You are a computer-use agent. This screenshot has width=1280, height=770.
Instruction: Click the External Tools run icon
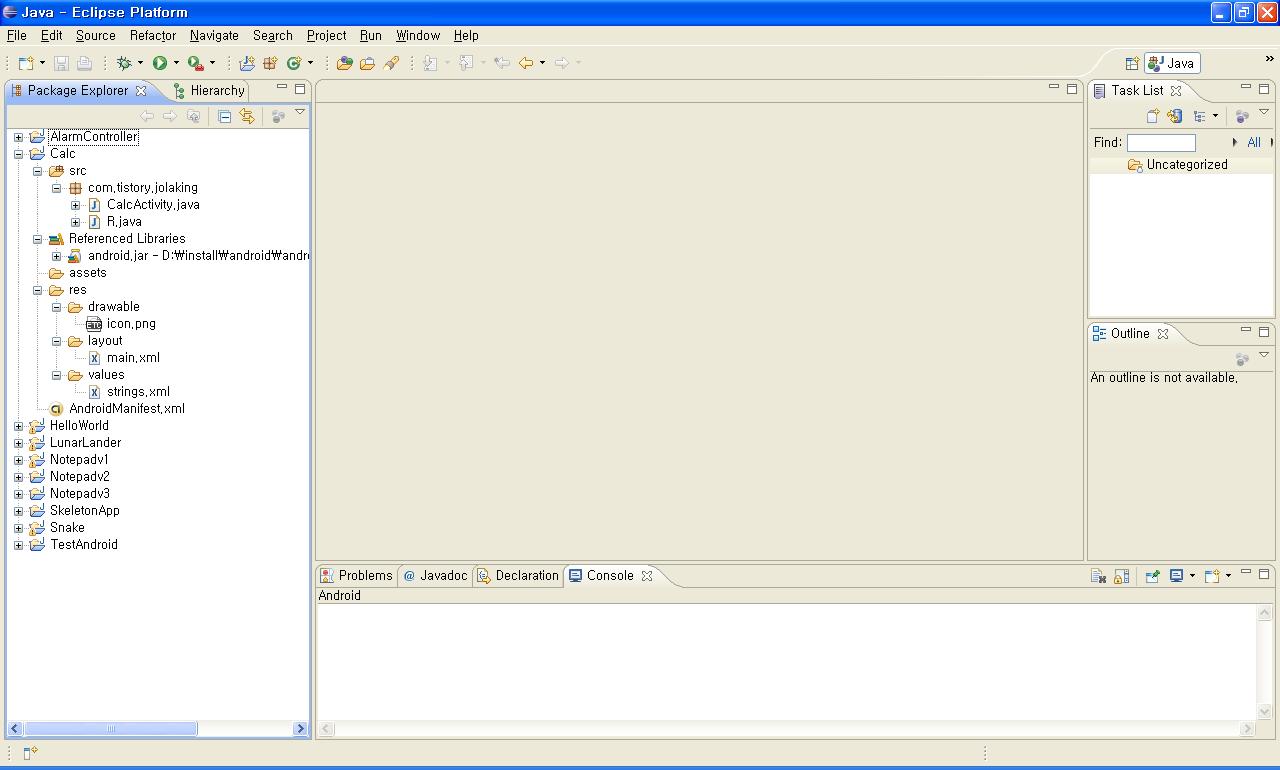tap(196, 63)
